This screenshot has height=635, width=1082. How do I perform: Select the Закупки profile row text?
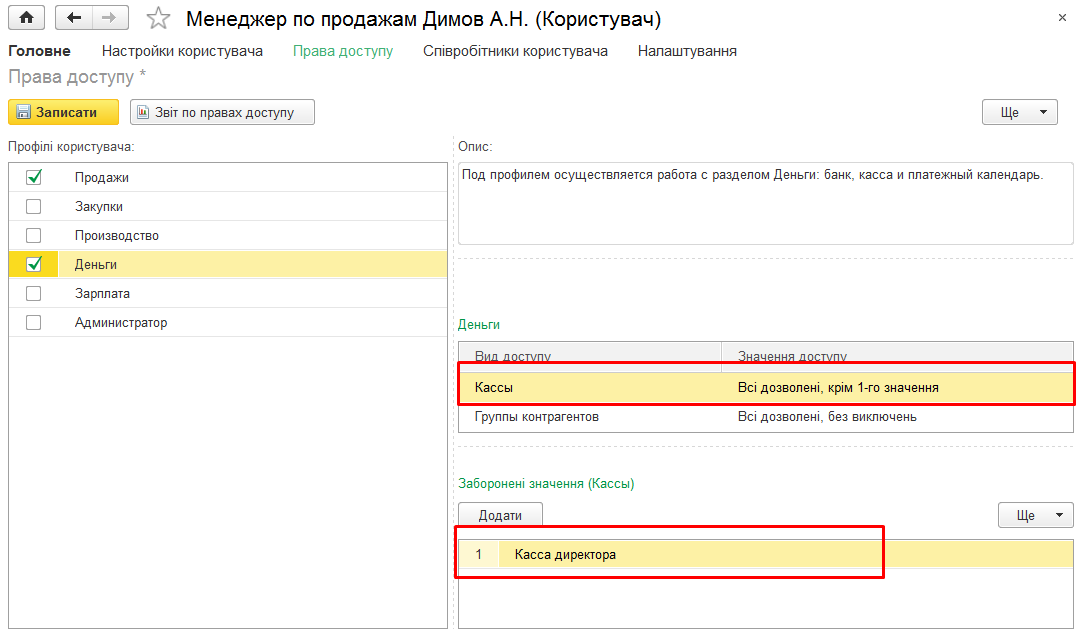[99, 206]
